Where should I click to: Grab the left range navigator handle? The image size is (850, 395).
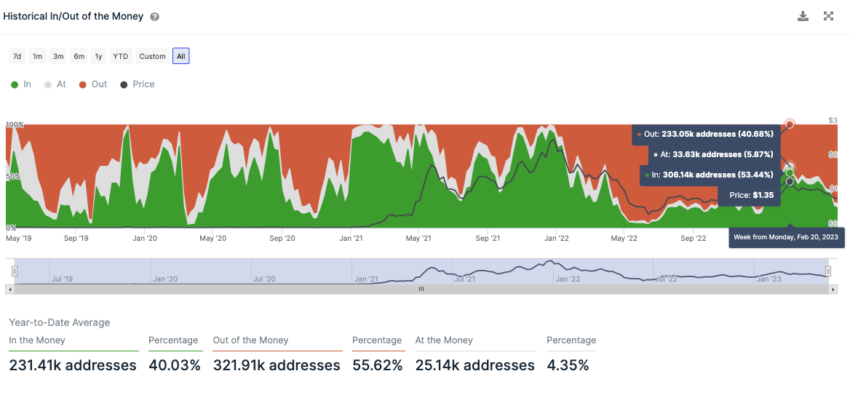tap(15, 271)
